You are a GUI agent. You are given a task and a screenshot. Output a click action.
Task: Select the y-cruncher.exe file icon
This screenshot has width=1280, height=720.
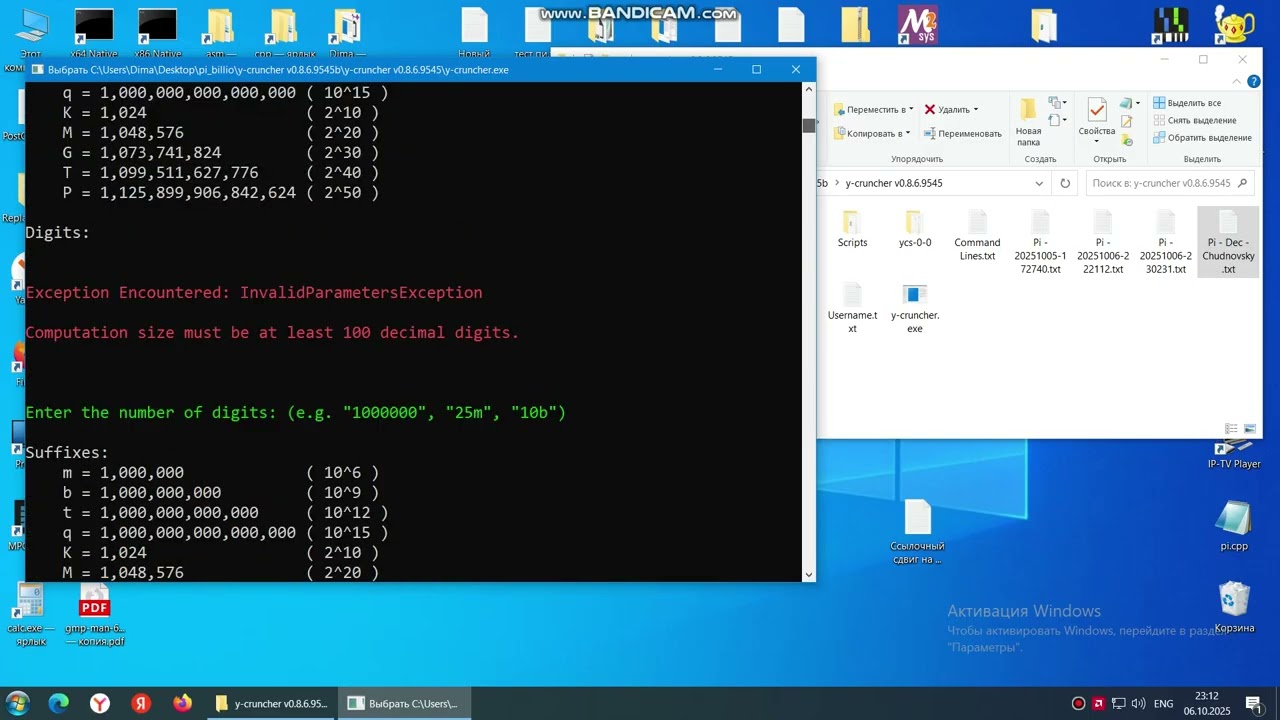click(914, 295)
